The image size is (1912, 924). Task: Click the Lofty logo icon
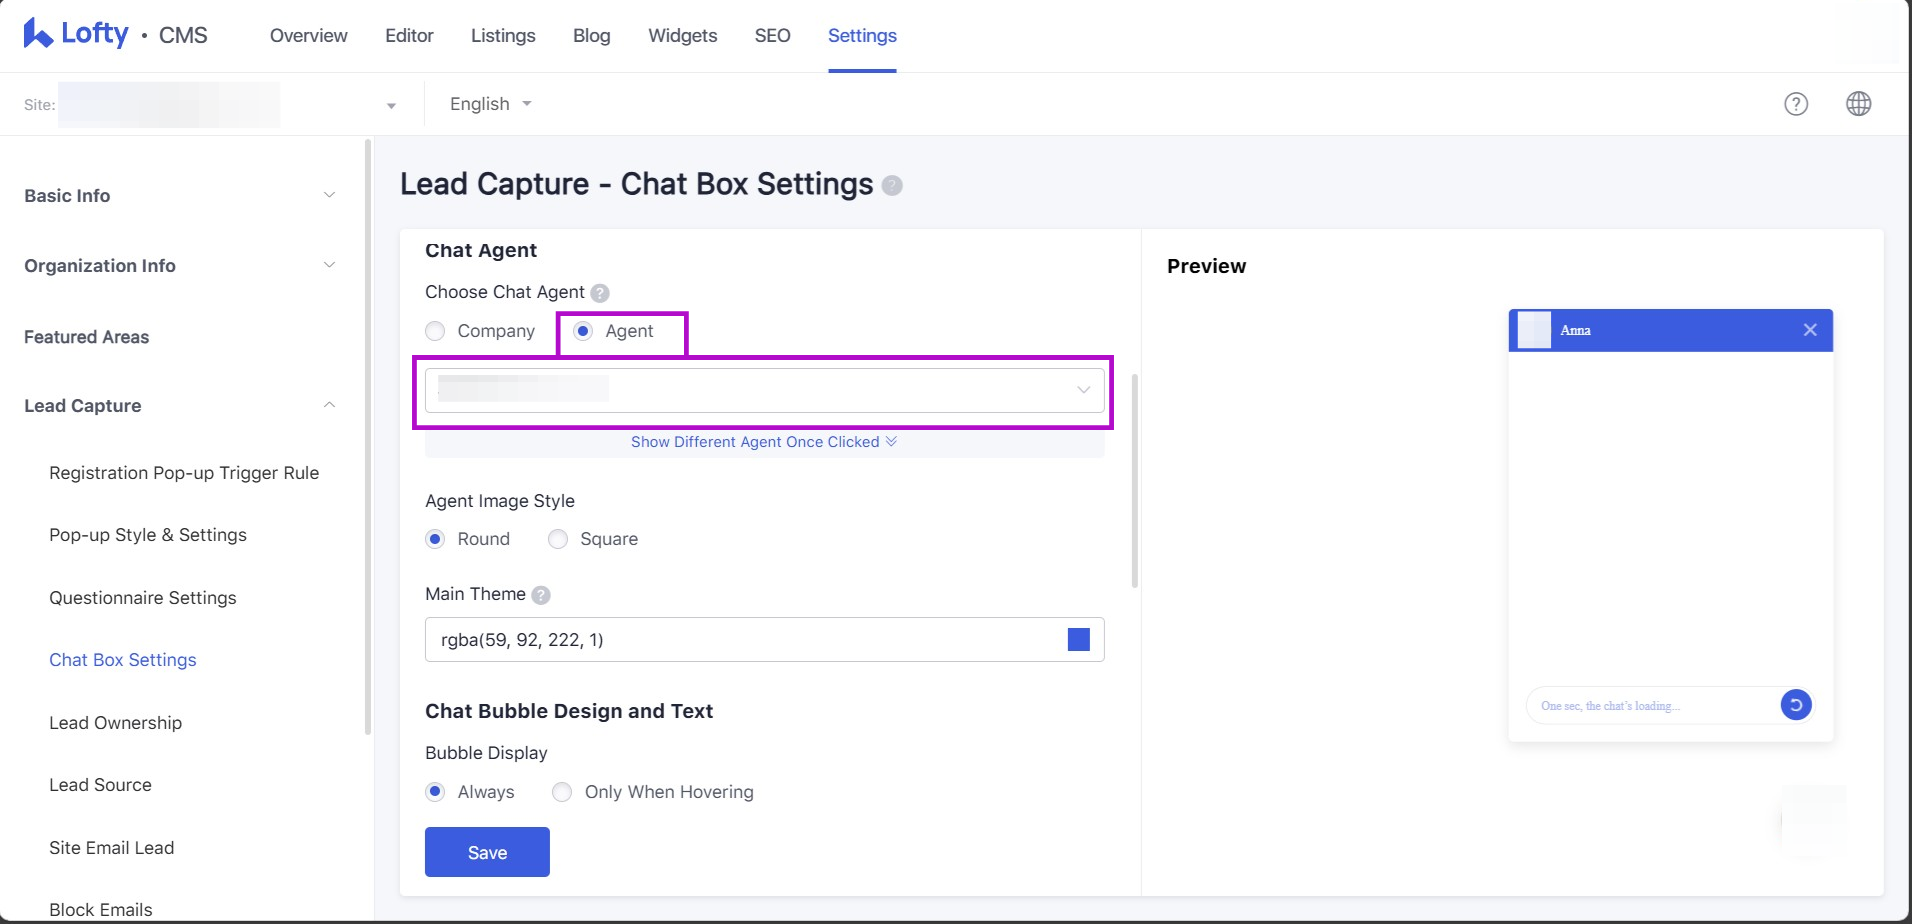tap(38, 34)
